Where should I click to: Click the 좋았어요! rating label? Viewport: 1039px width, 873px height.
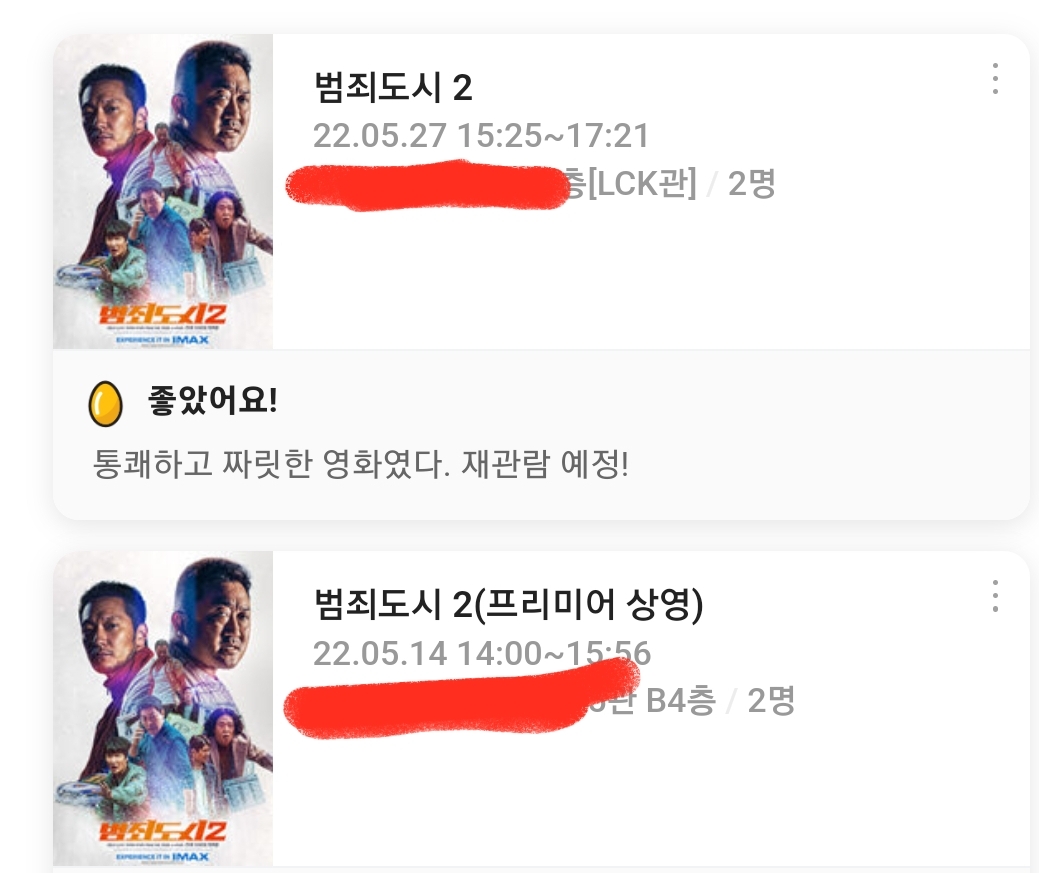pyautogui.click(x=212, y=402)
